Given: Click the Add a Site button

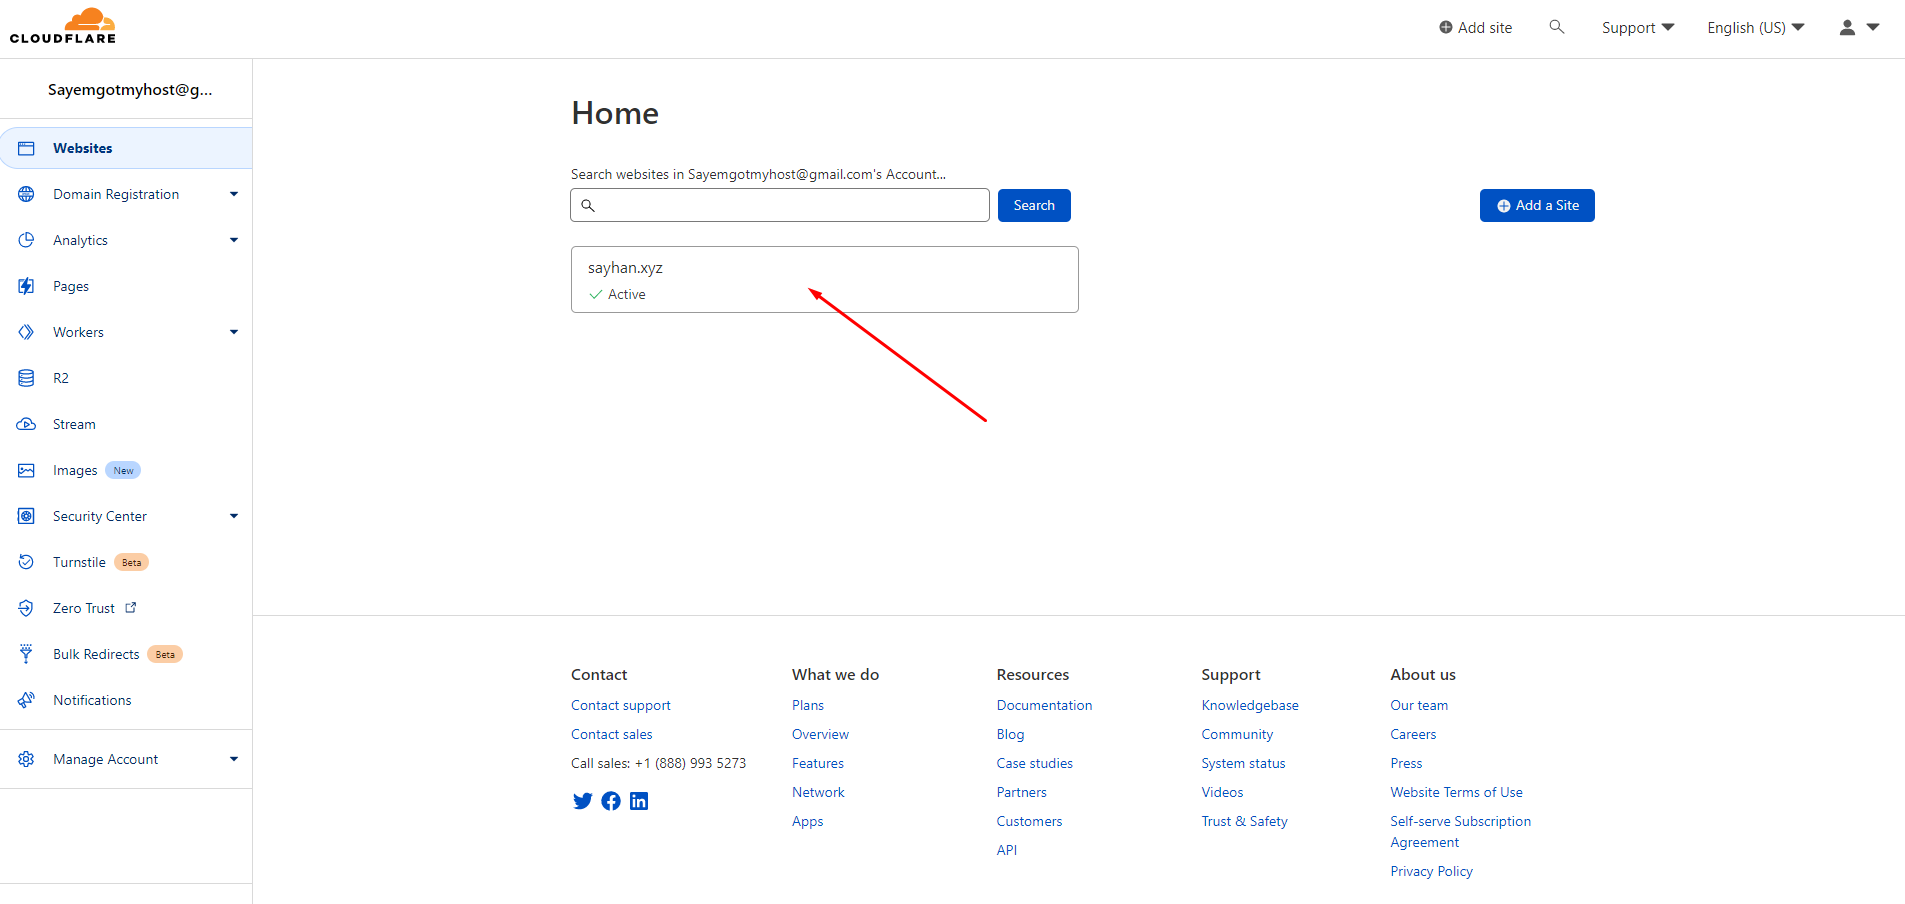Looking at the screenshot, I should click(1537, 205).
